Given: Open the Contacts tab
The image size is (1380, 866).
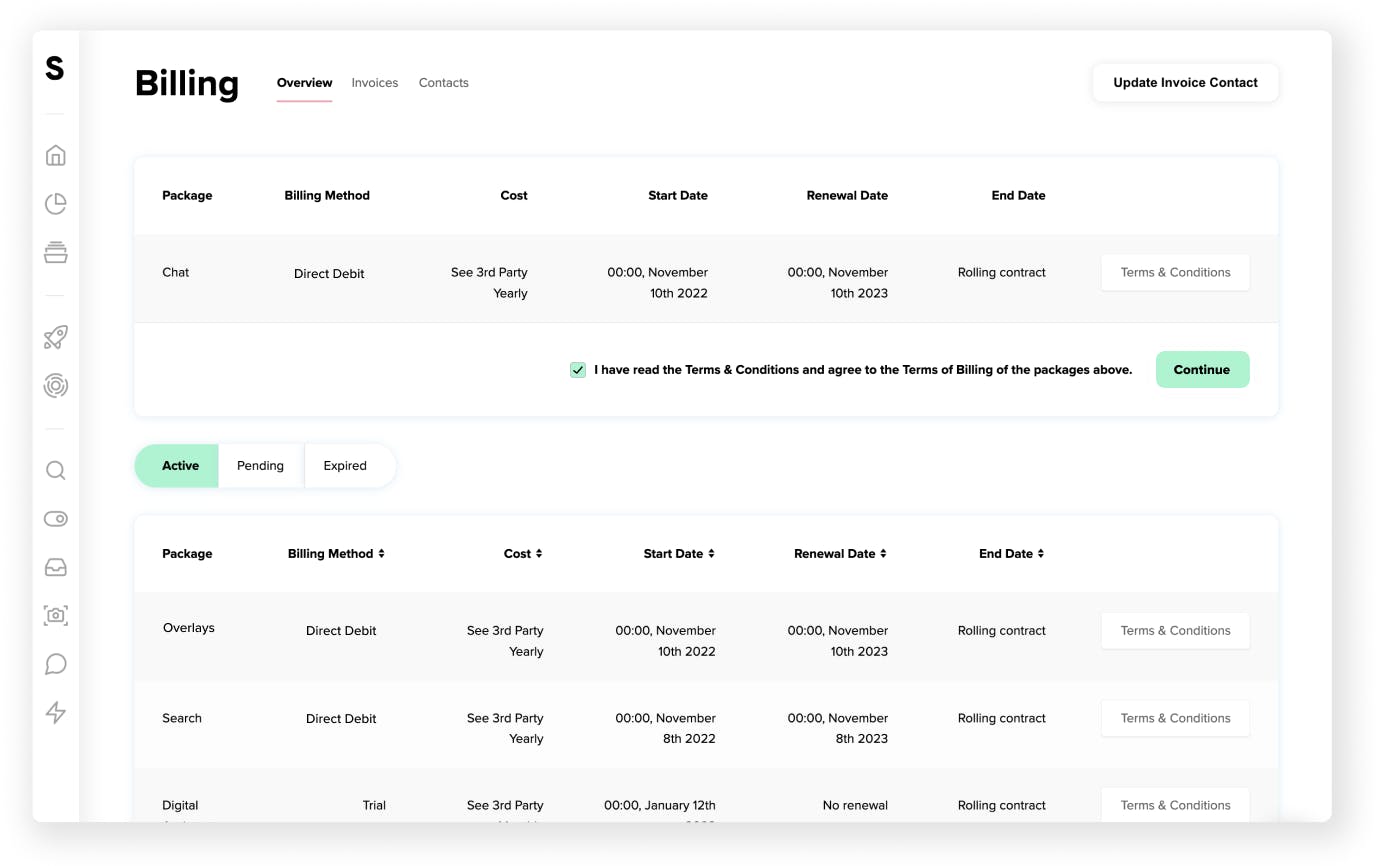Looking at the screenshot, I should pyautogui.click(x=444, y=83).
